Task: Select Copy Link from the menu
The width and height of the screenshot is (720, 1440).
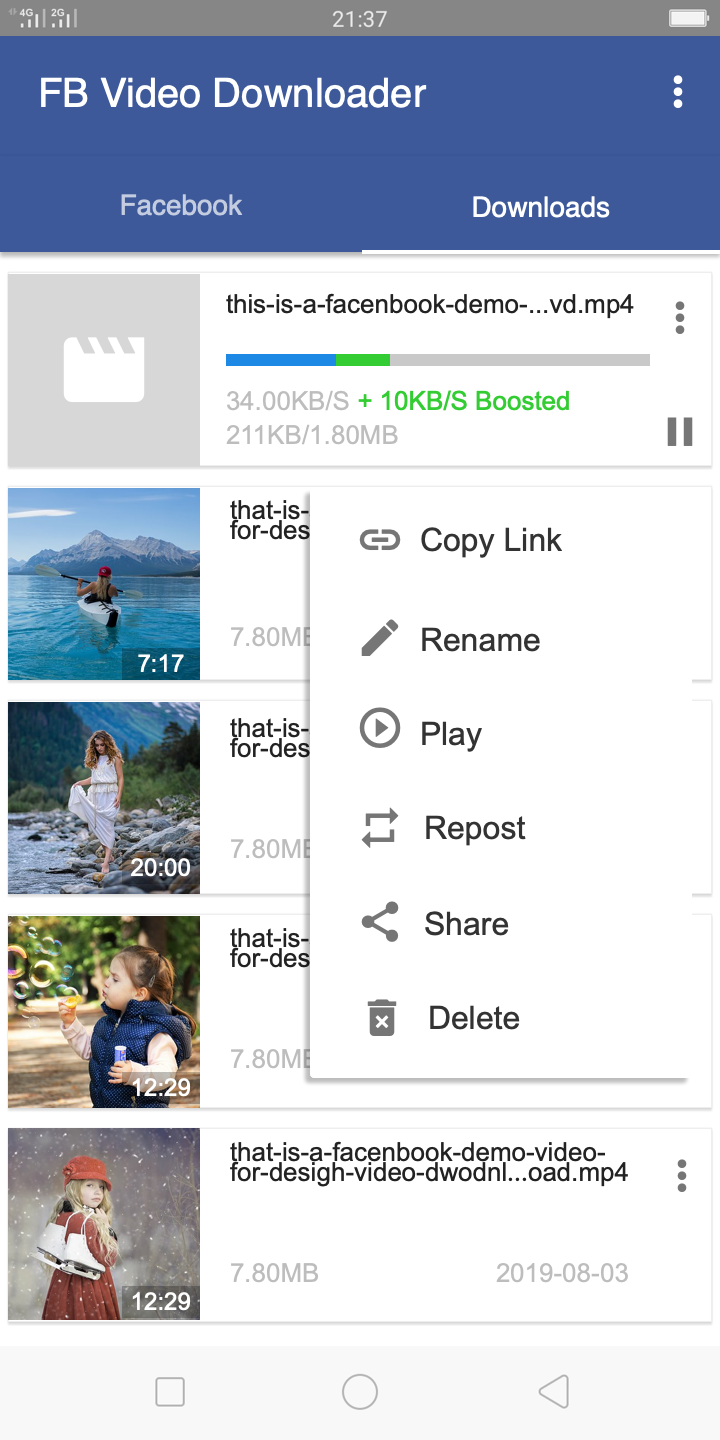Action: point(491,540)
